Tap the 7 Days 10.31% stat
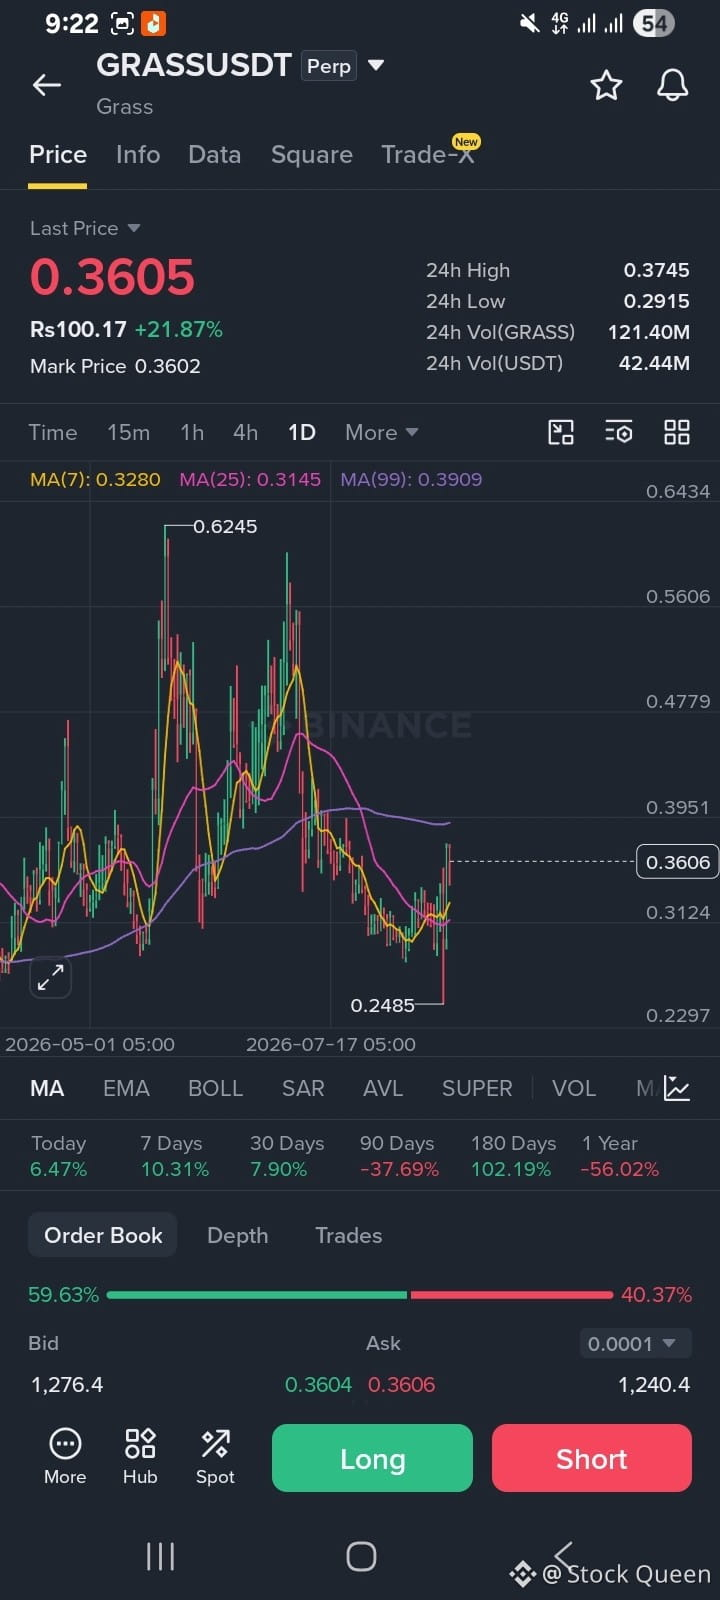 click(x=175, y=1156)
